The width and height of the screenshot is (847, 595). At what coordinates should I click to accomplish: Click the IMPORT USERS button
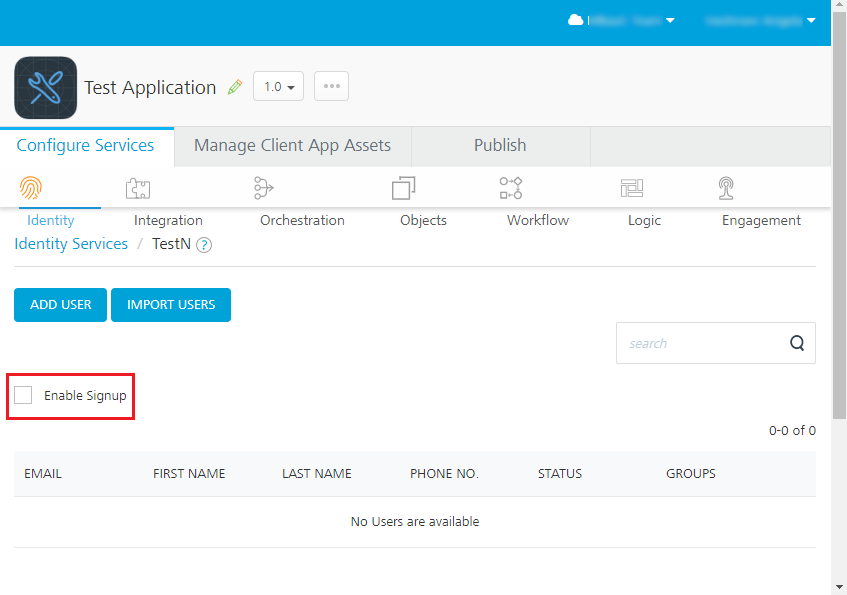click(171, 305)
